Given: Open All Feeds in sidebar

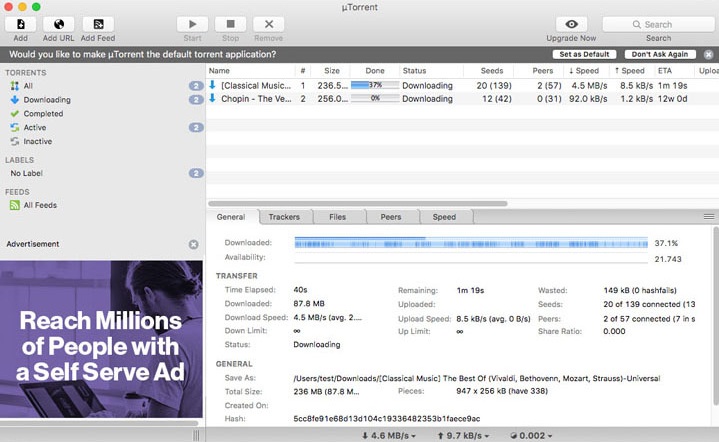Looking at the screenshot, I should point(103,205).
